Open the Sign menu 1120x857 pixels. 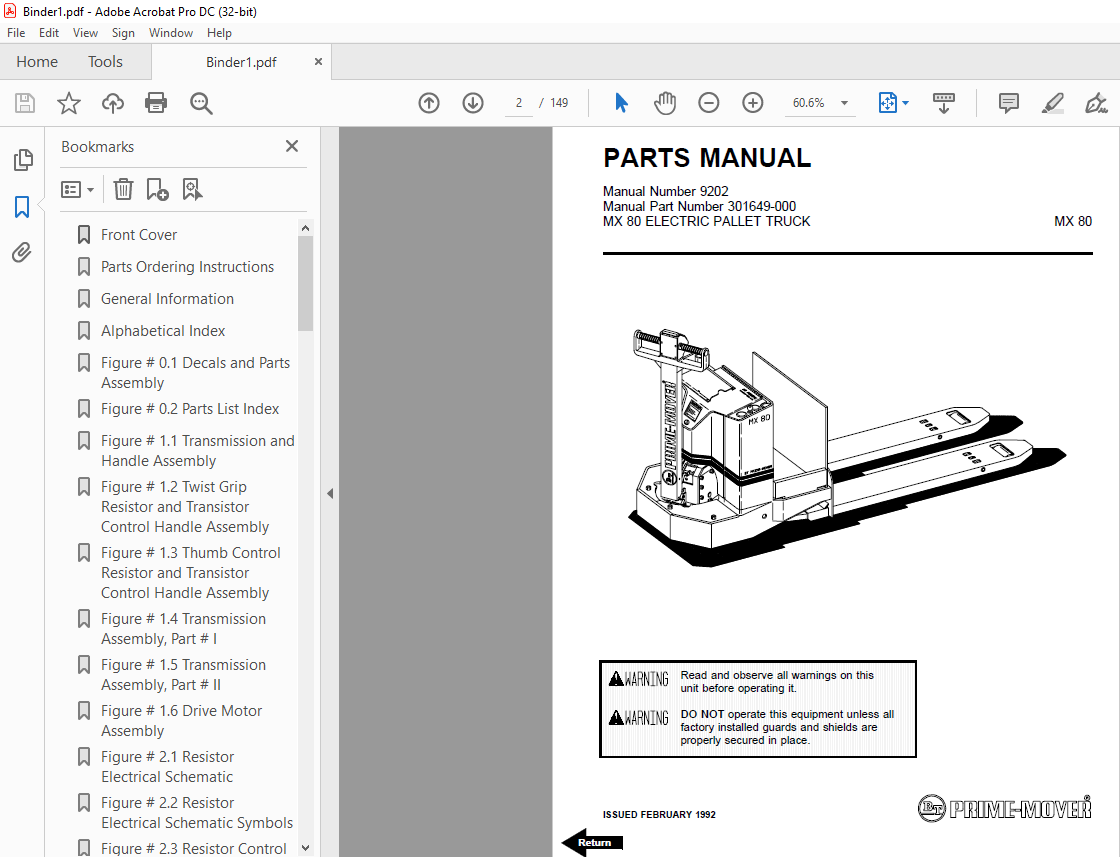click(x=123, y=33)
